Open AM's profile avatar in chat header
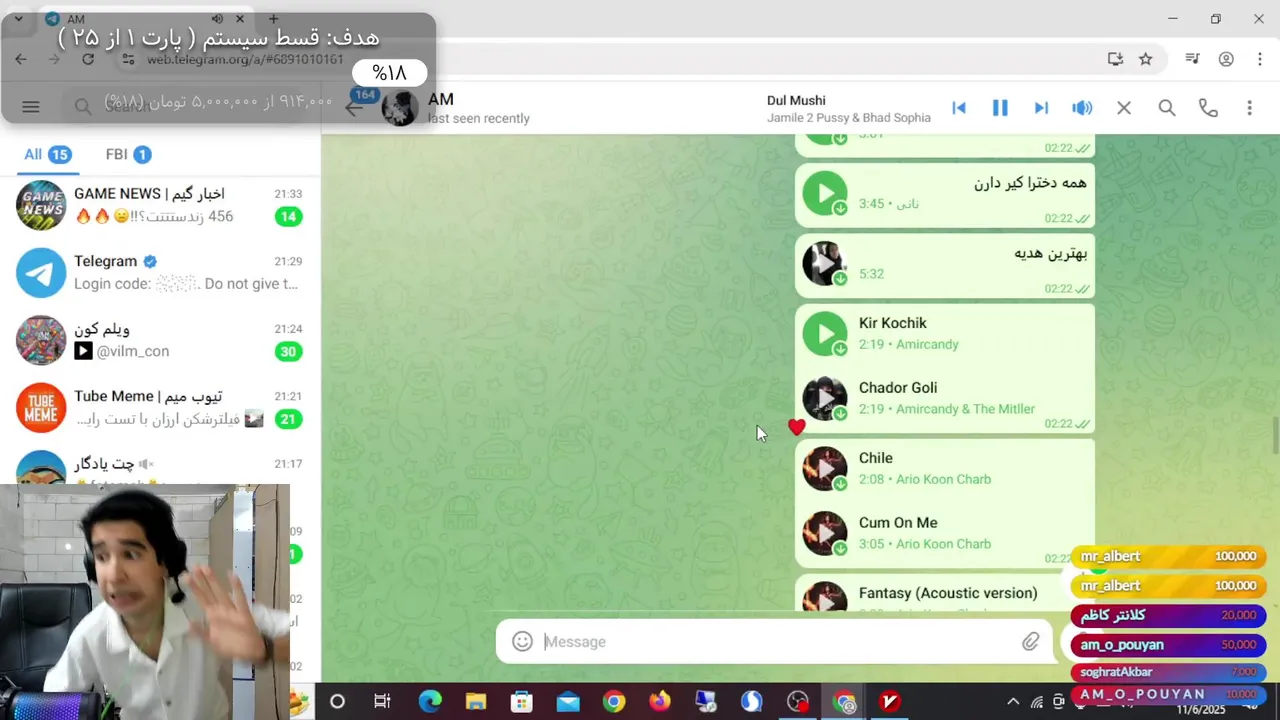 point(400,108)
